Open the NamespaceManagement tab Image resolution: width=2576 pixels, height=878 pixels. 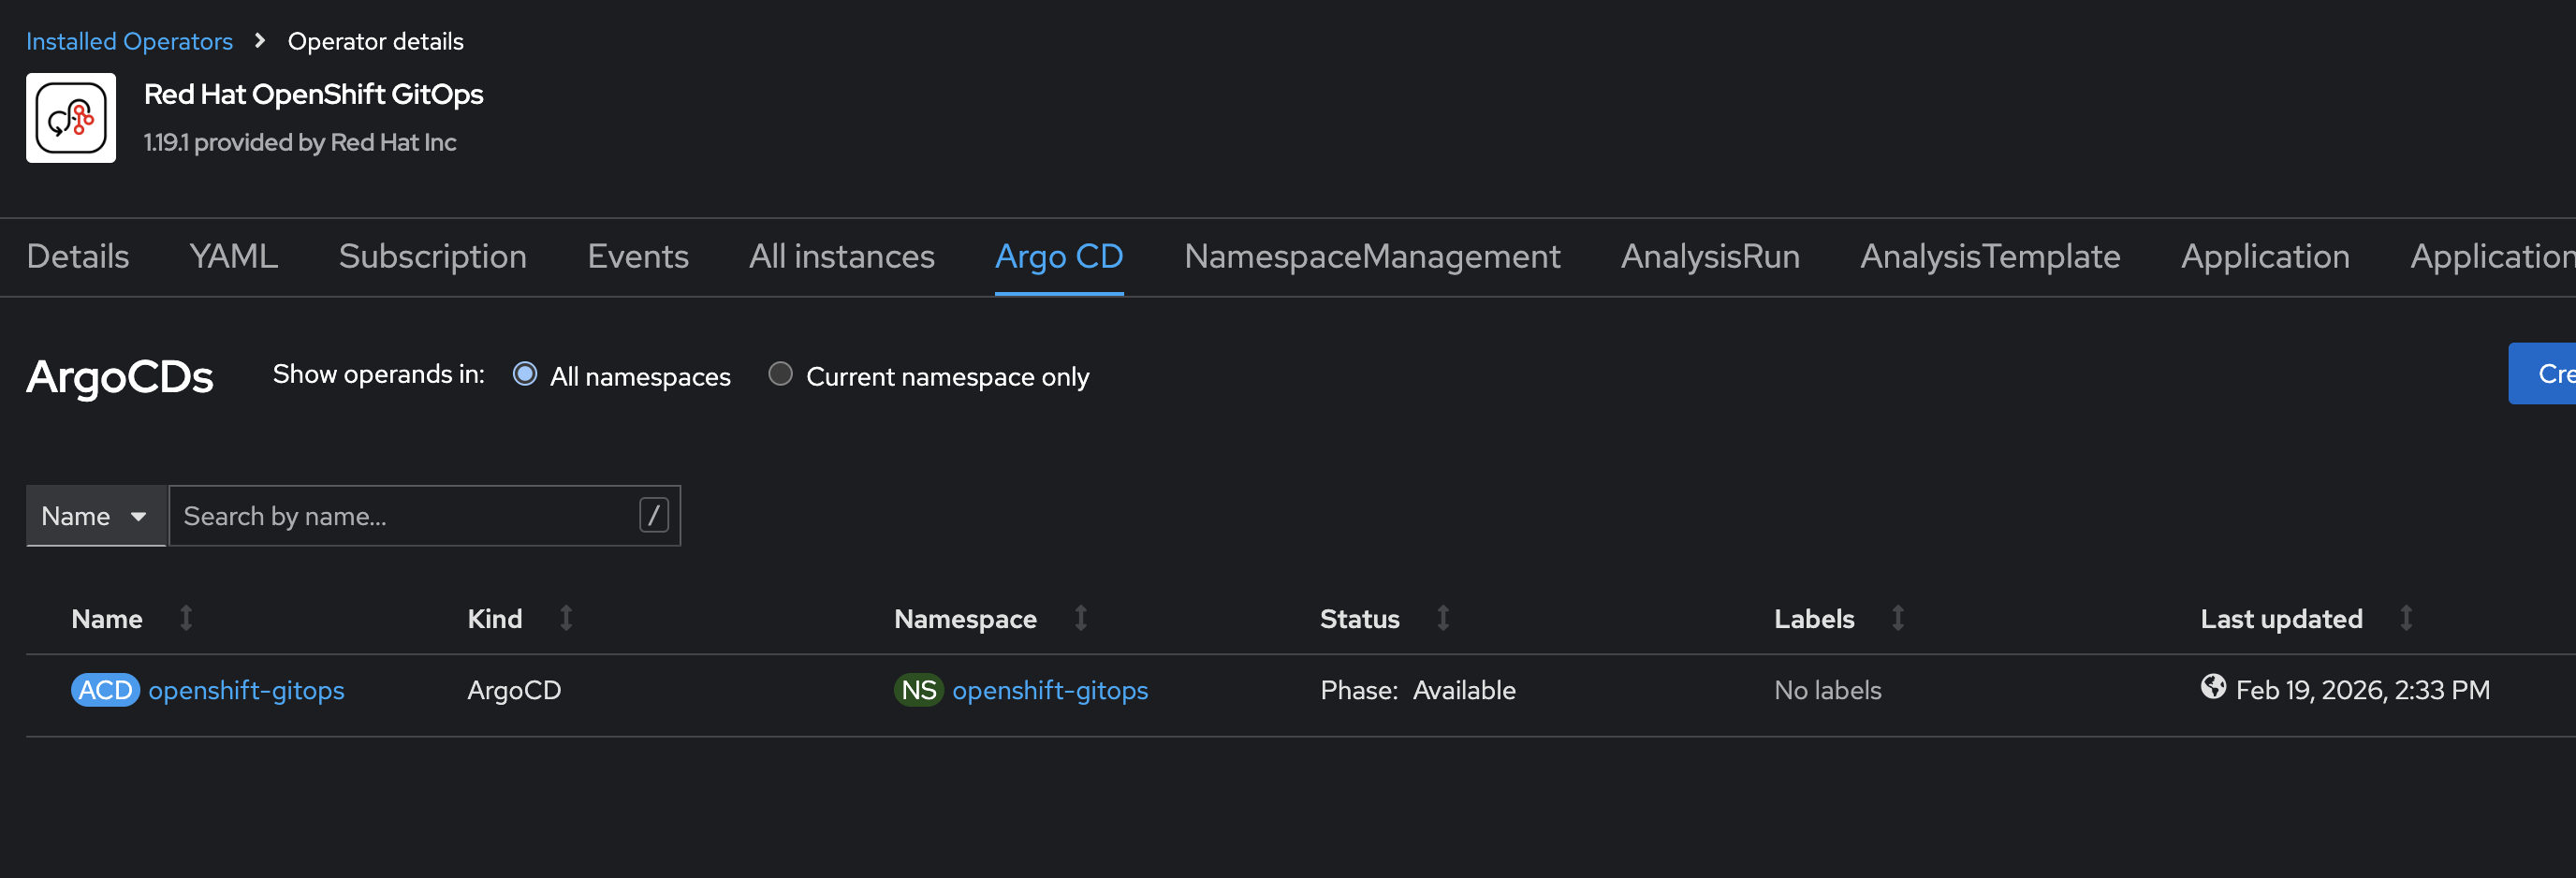tap(1371, 257)
